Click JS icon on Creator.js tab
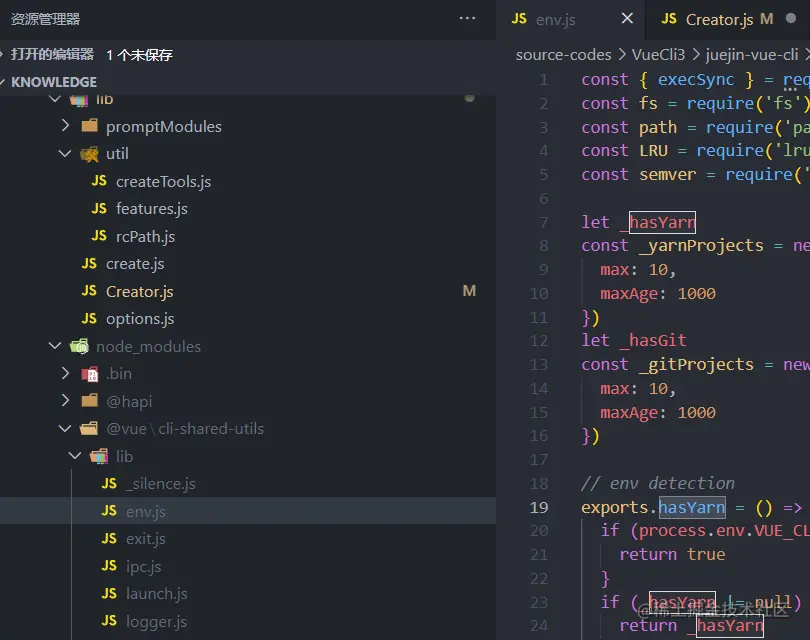Image resolution: width=810 pixels, height=640 pixels. pyautogui.click(x=669, y=19)
